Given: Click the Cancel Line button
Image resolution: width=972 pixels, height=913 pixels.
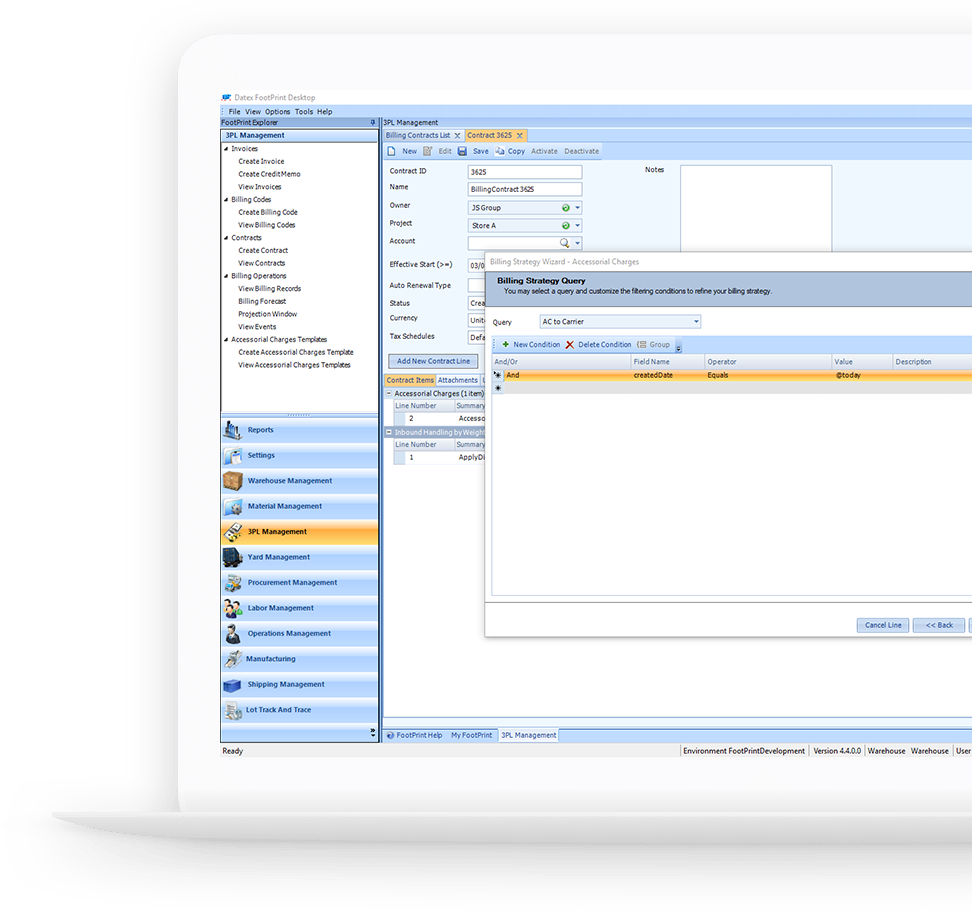Looking at the screenshot, I should click(883, 625).
